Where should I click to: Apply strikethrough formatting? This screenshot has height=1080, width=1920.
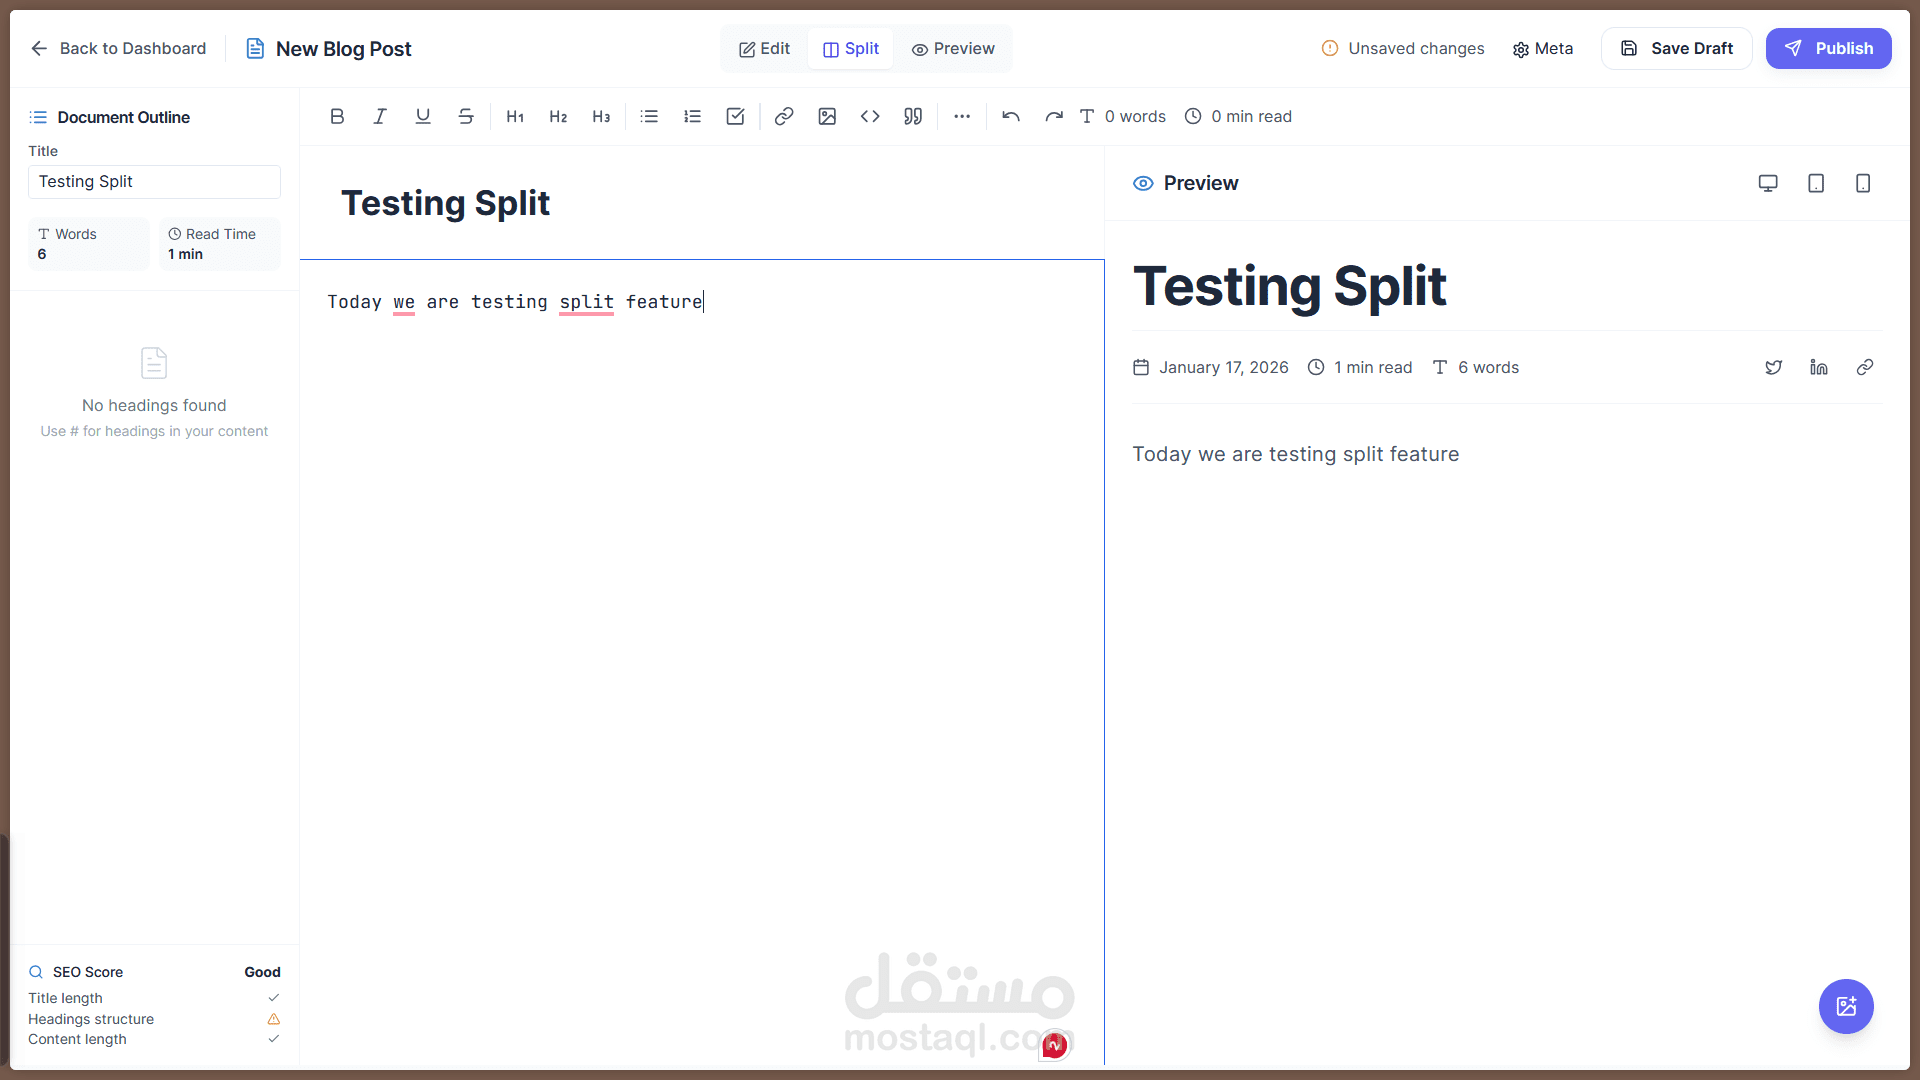point(466,116)
